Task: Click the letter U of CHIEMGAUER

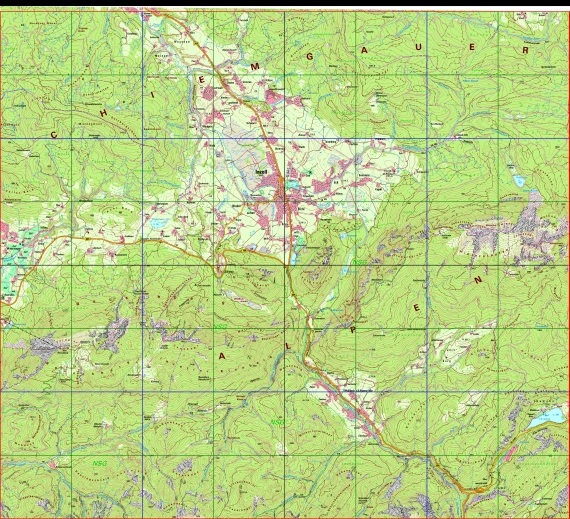Action: point(418,47)
